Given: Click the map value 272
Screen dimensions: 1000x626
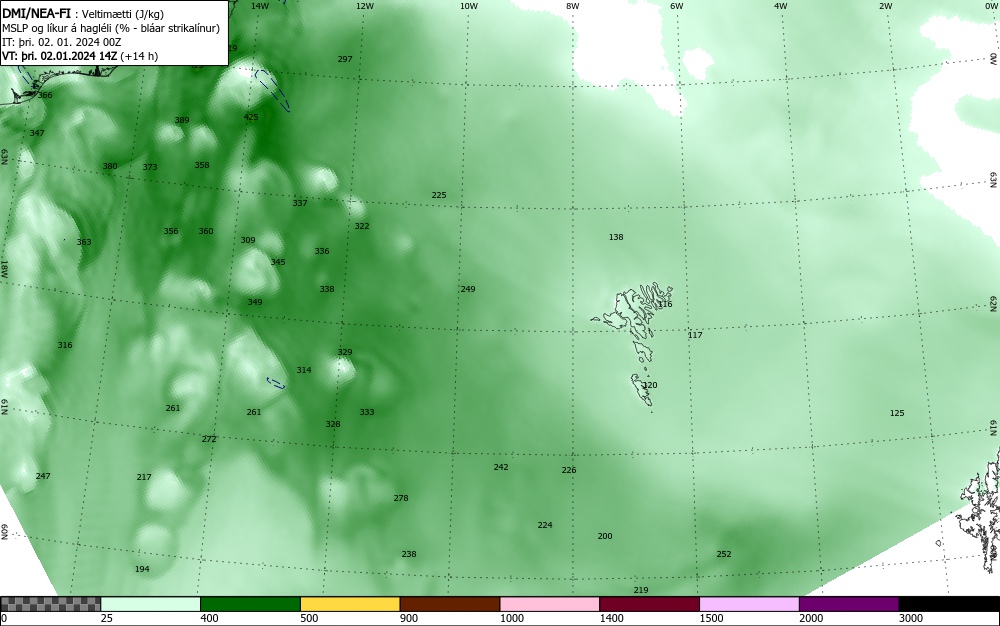Looking at the screenshot, I should (209, 439).
